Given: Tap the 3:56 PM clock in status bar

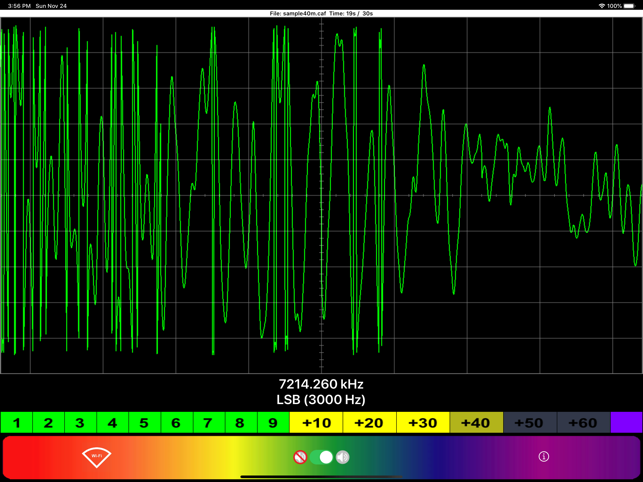Looking at the screenshot, I should pos(19,6).
